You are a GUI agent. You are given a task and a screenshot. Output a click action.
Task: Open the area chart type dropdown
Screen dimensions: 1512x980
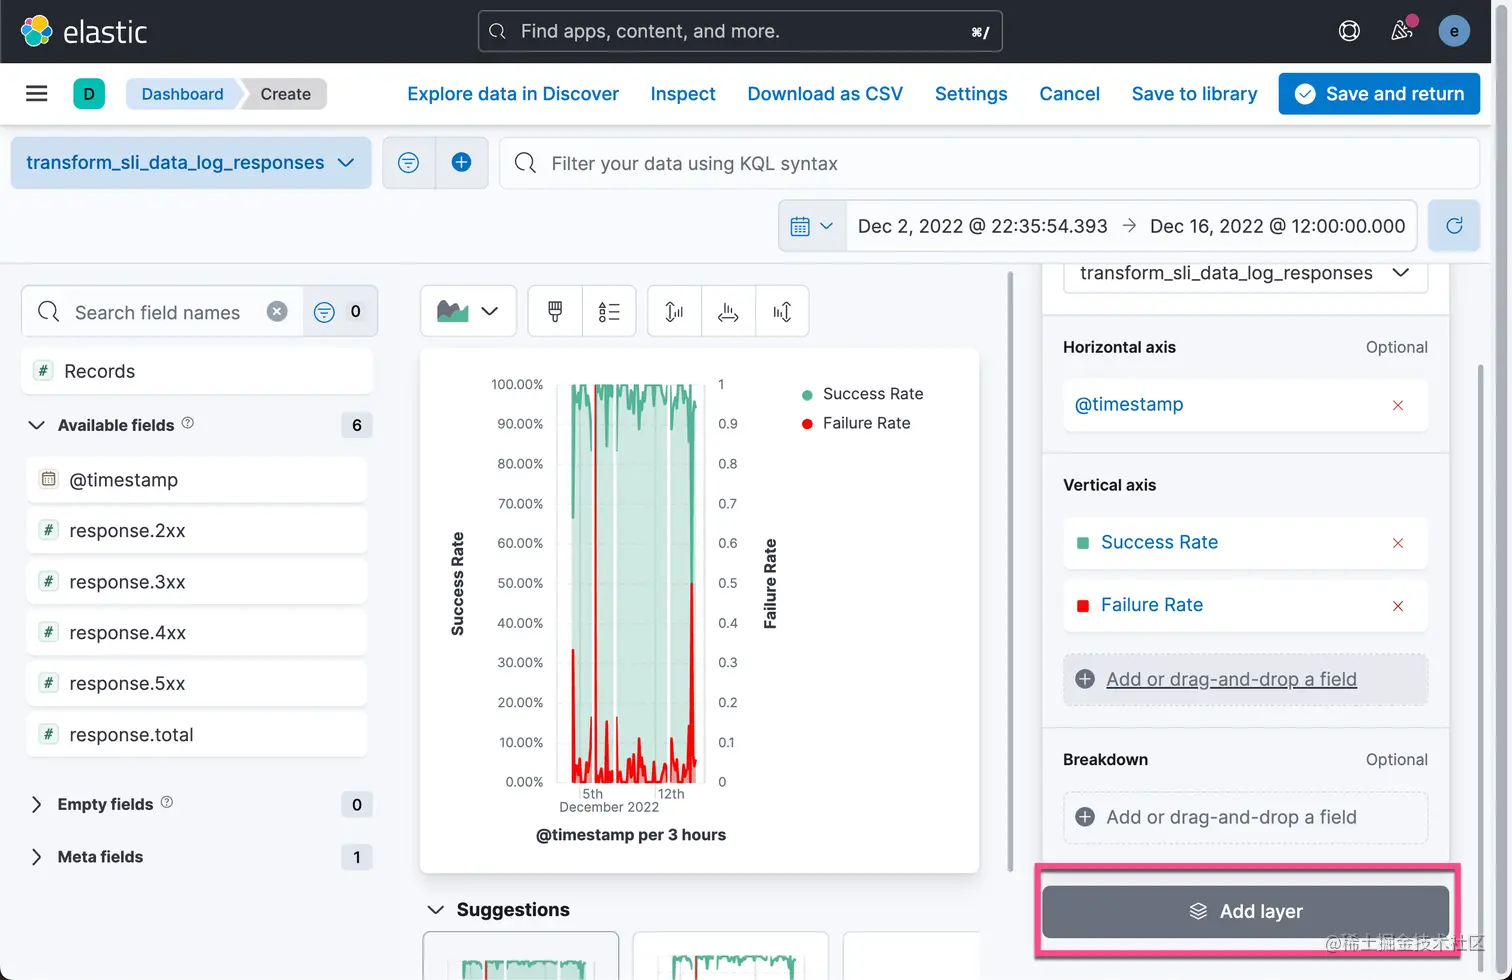point(468,312)
